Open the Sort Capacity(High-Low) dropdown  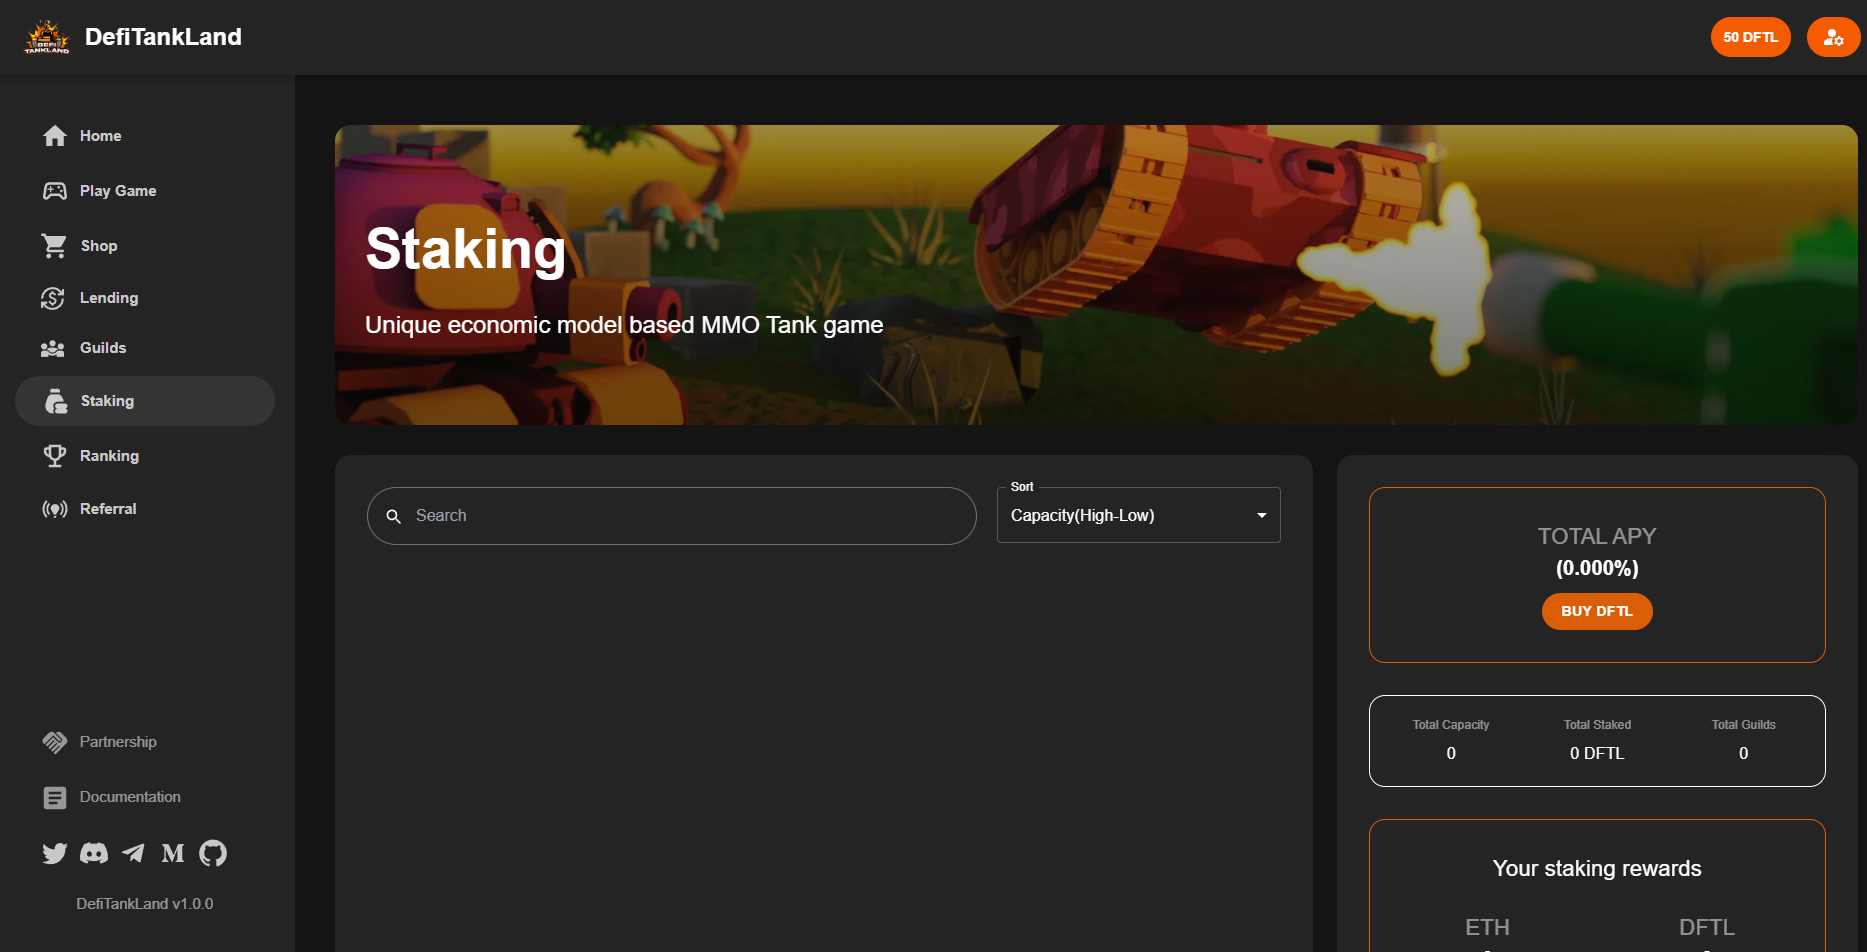[x=1138, y=515]
